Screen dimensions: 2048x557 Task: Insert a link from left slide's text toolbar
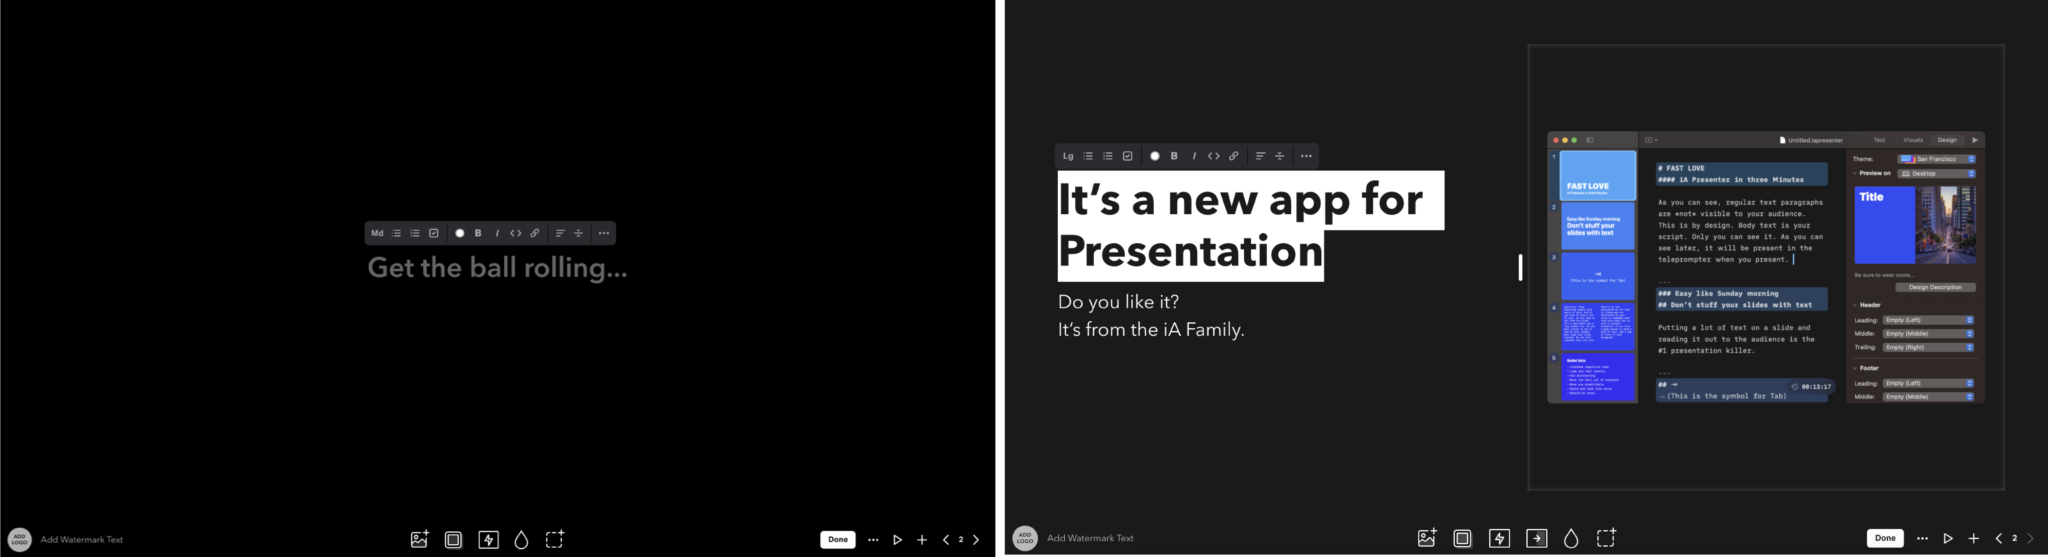535,233
